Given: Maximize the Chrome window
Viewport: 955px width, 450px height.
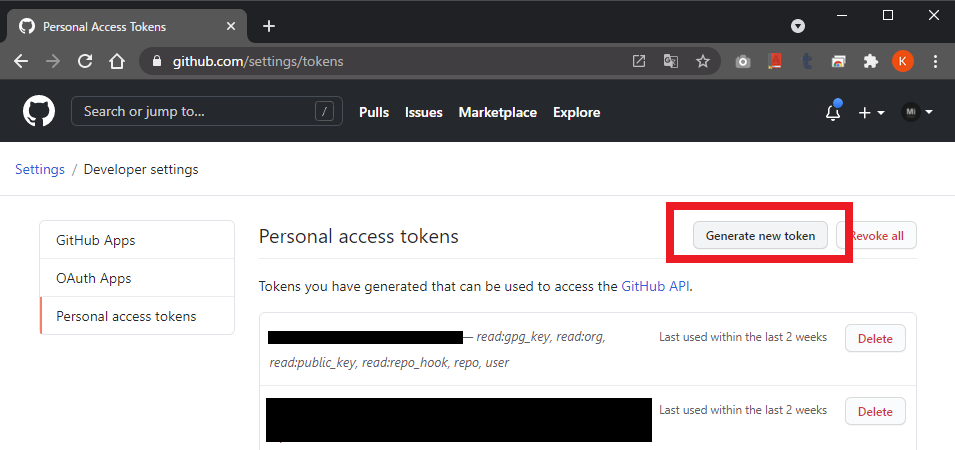Looking at the screenshot, I should click(888, 16).
